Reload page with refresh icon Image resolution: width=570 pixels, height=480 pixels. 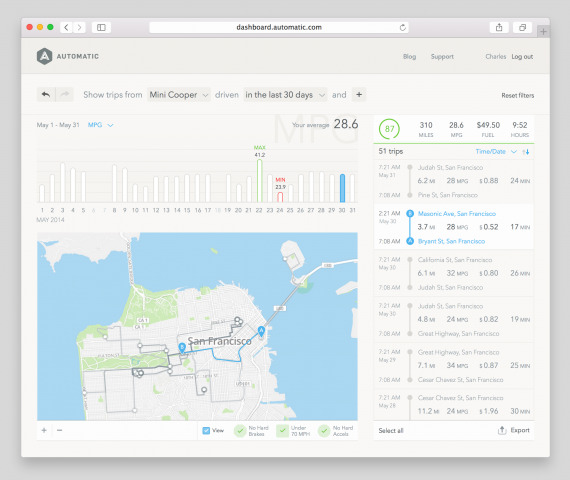click(402, 27)
